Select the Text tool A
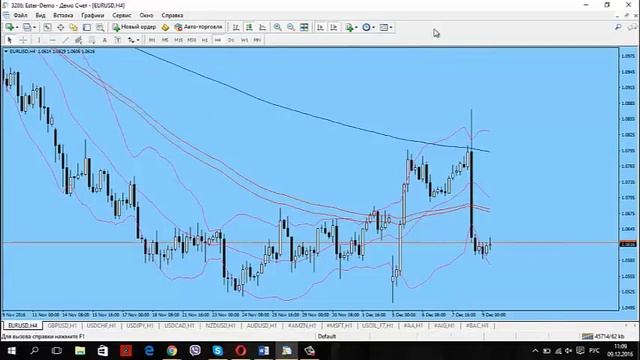This screenshot has height=360, width=640. coord(105,40)
